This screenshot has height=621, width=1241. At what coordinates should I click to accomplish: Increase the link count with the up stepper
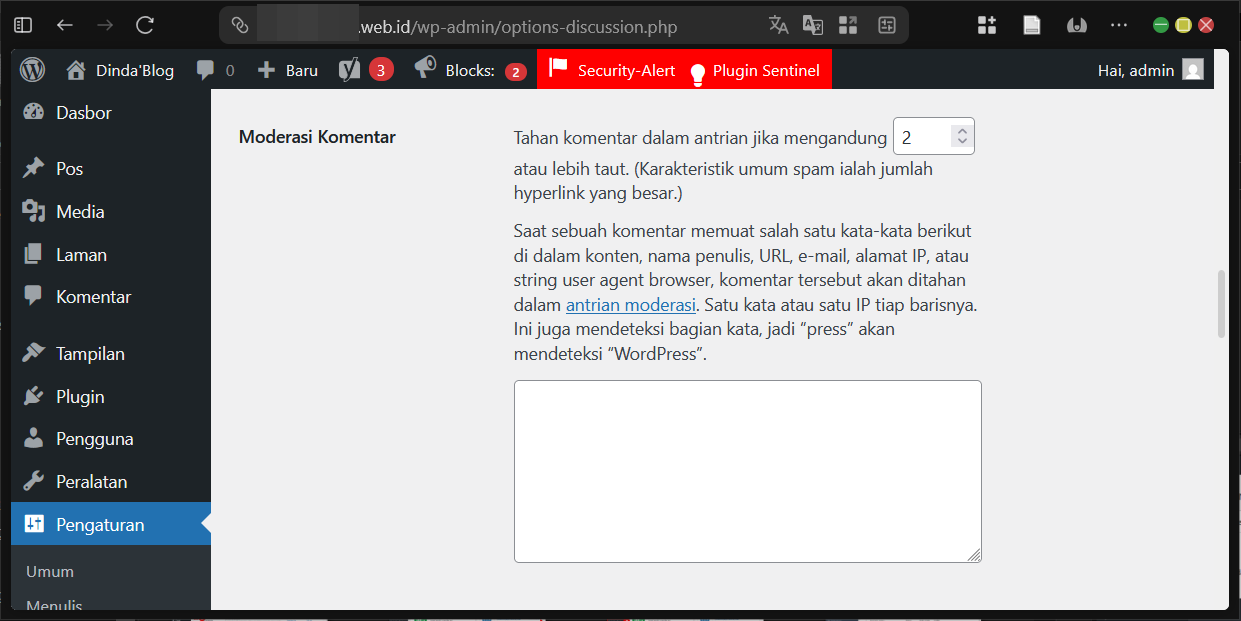pyautogui.click(x=962, y=129)
